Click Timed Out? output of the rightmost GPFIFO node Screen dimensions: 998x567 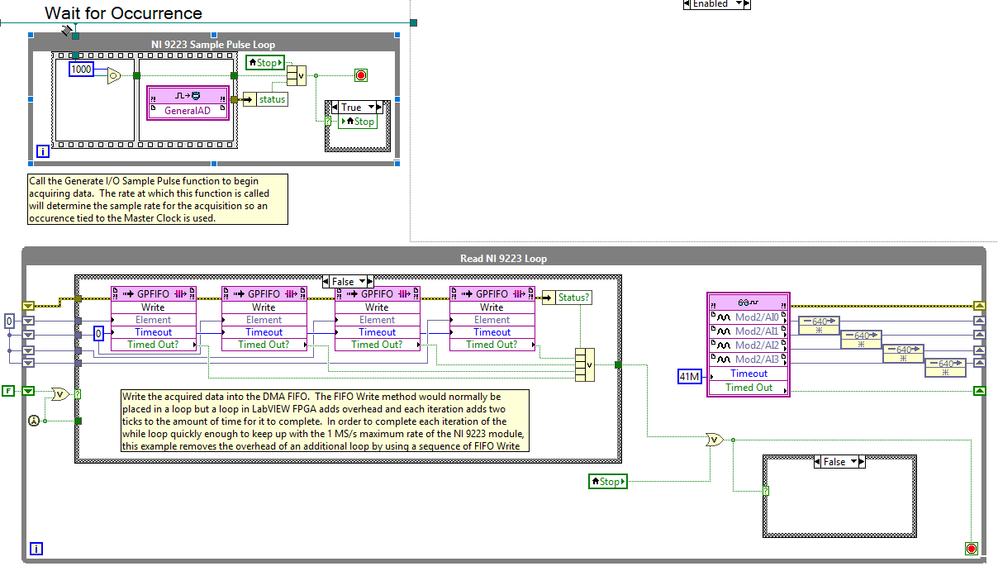492,344
